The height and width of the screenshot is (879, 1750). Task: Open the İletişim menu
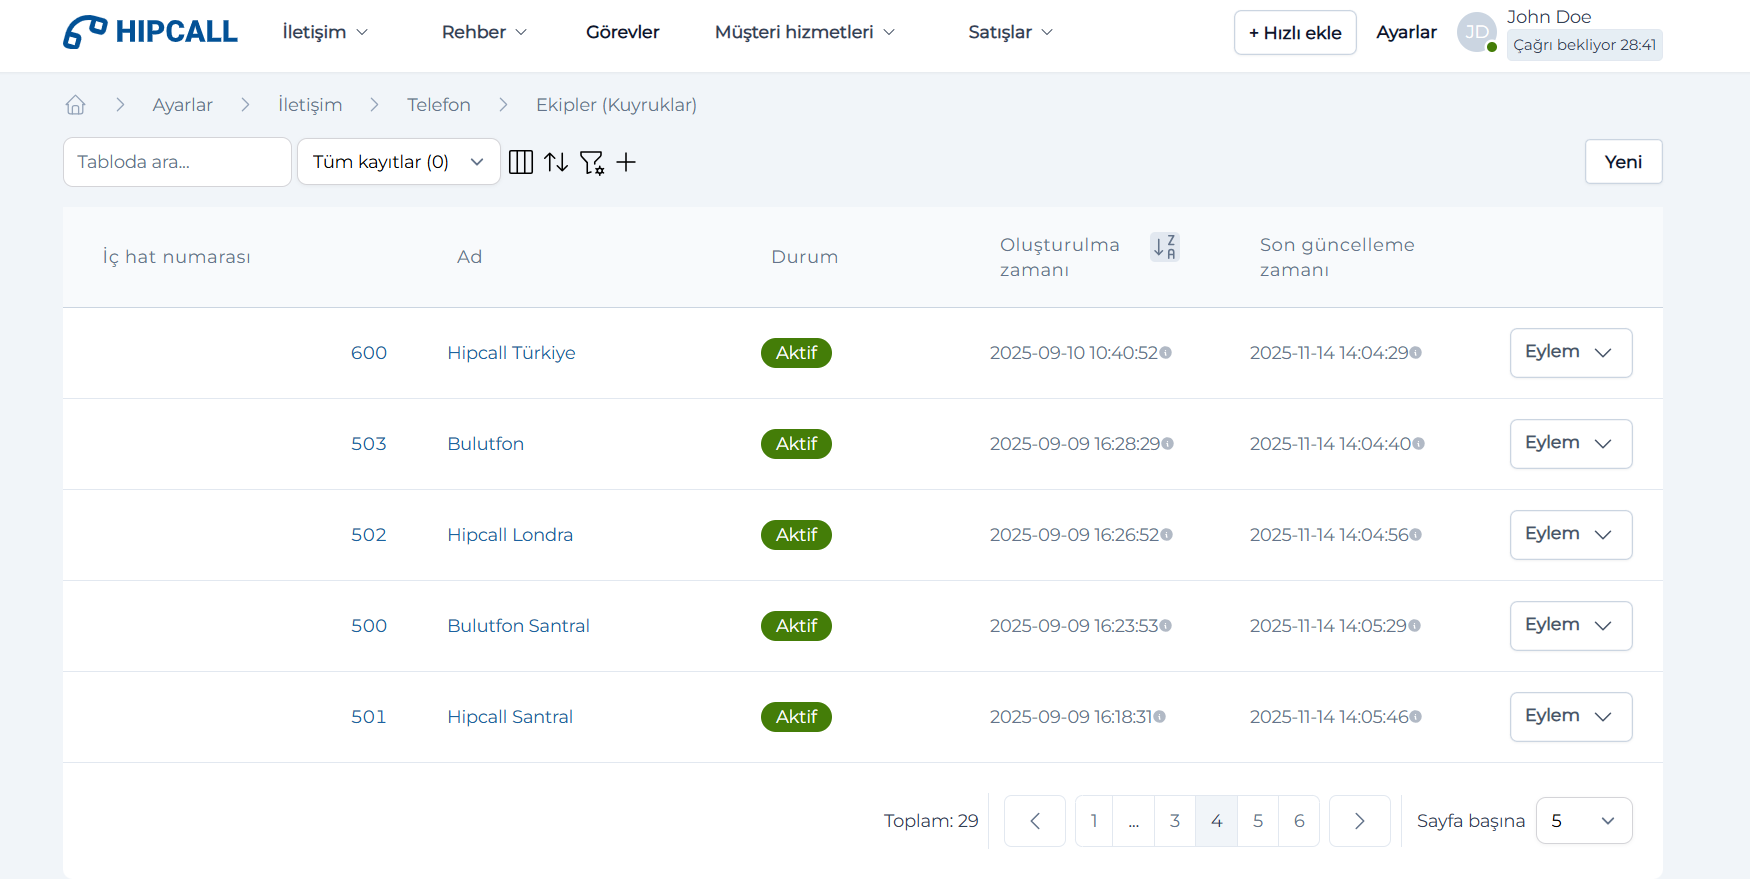point(325,32)
